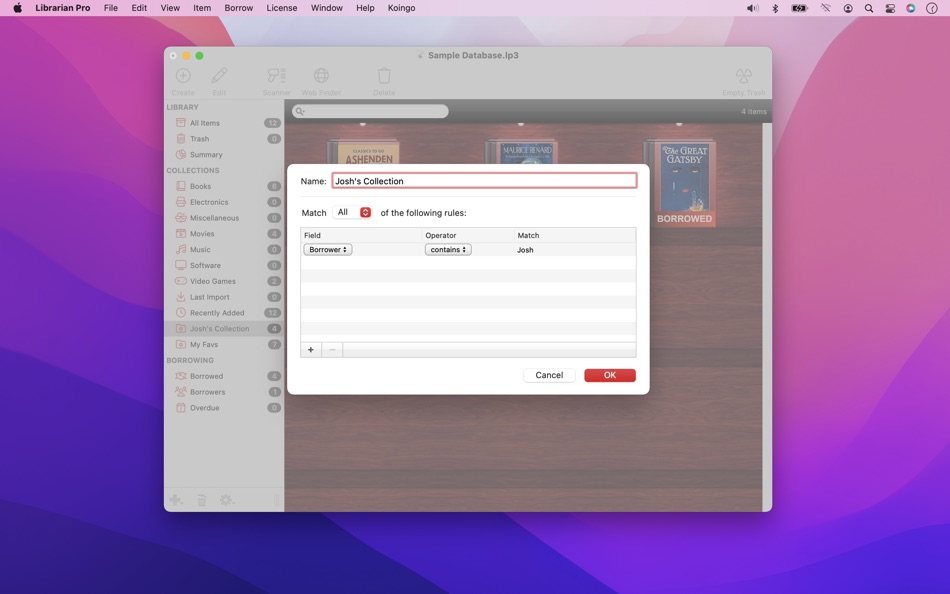Open the gear actions icon below sidebar
950x594 pixels.
[227, 499]
